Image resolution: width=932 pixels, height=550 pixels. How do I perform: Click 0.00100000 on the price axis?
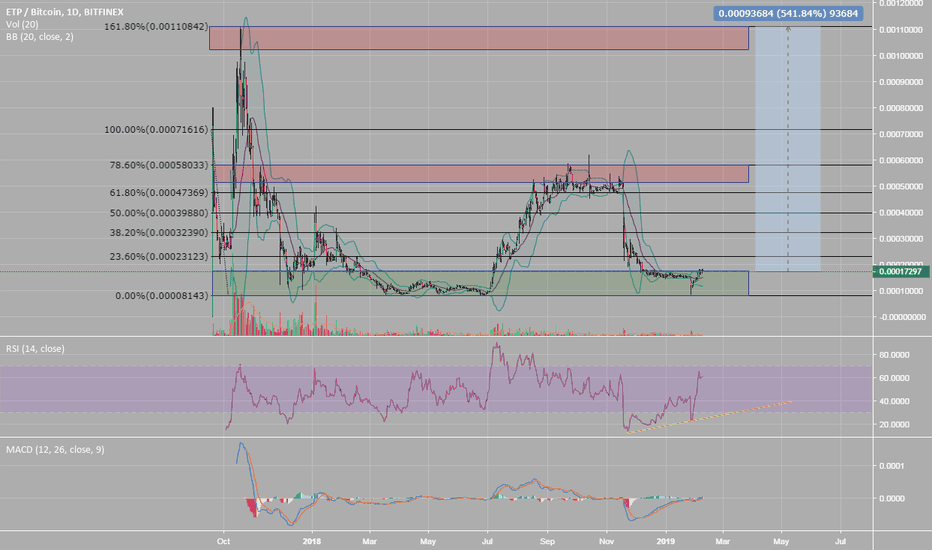pyautogui.click(x=902, y=56)
